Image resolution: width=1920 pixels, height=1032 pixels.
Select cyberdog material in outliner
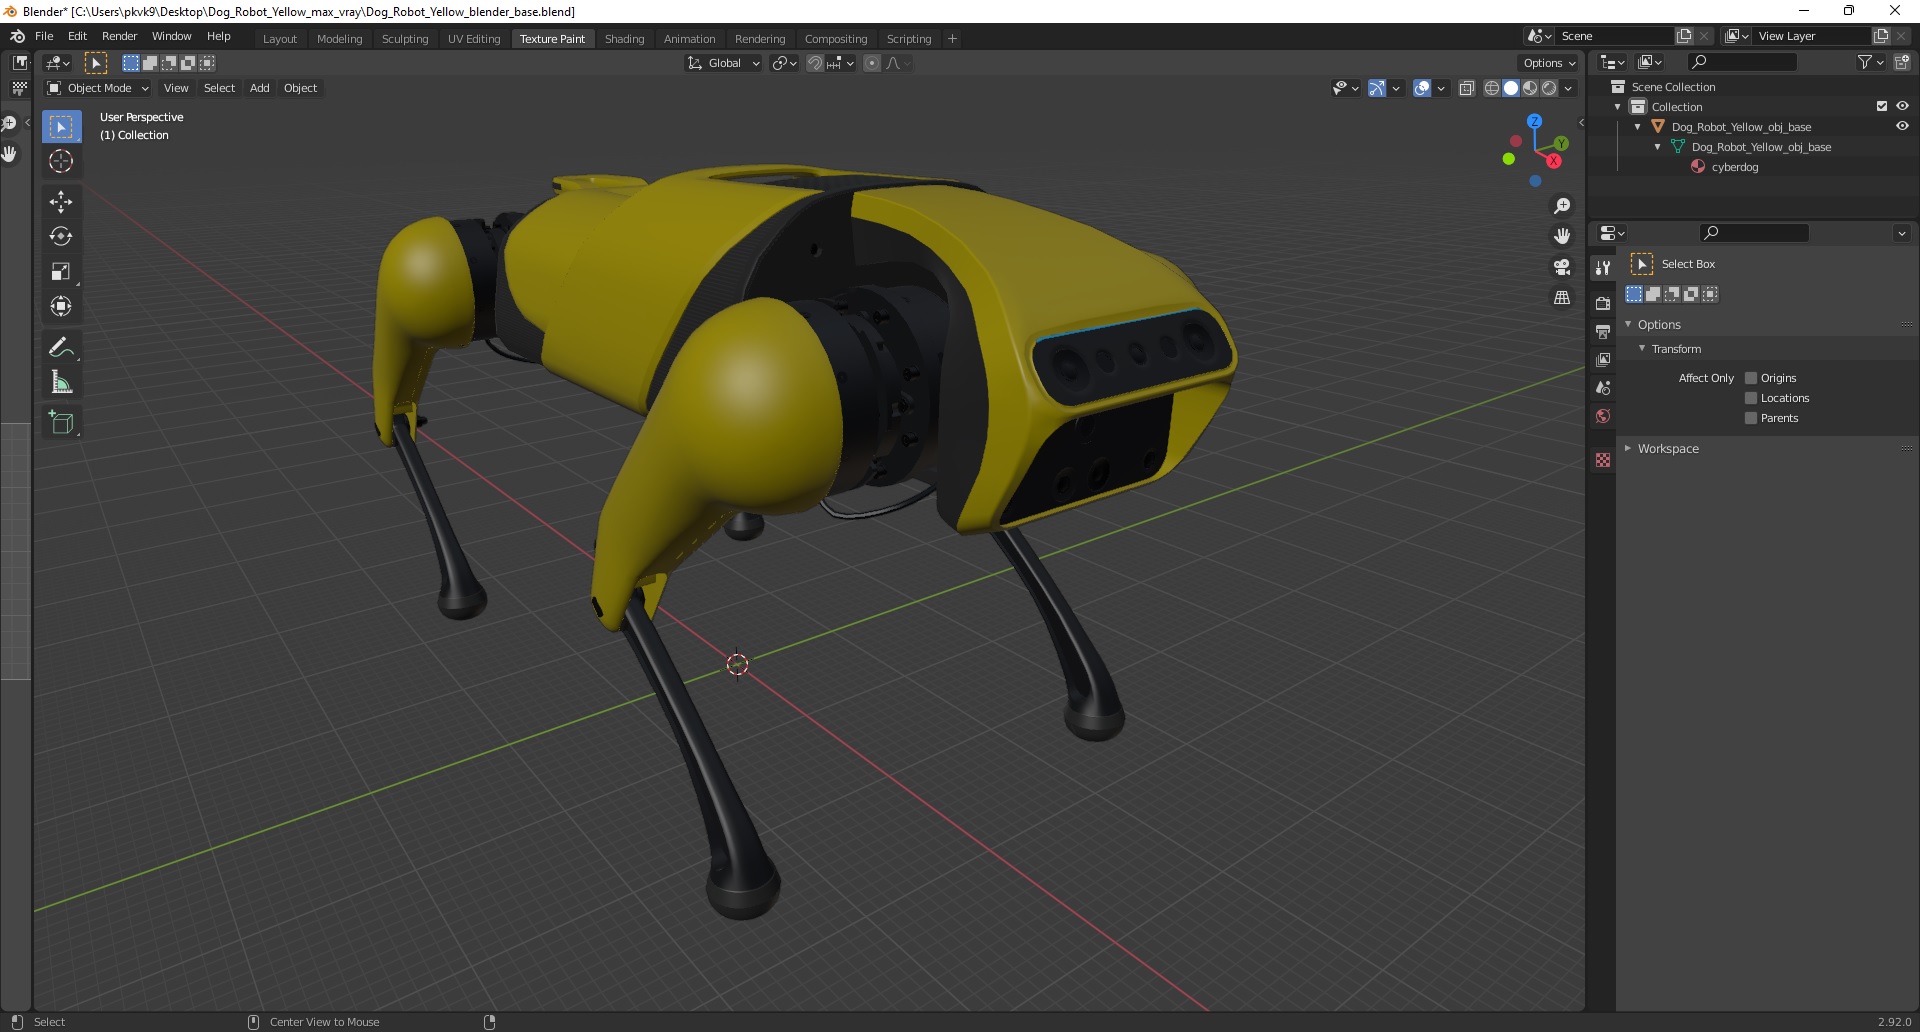pyautogui.click(x=1734, y=167)
